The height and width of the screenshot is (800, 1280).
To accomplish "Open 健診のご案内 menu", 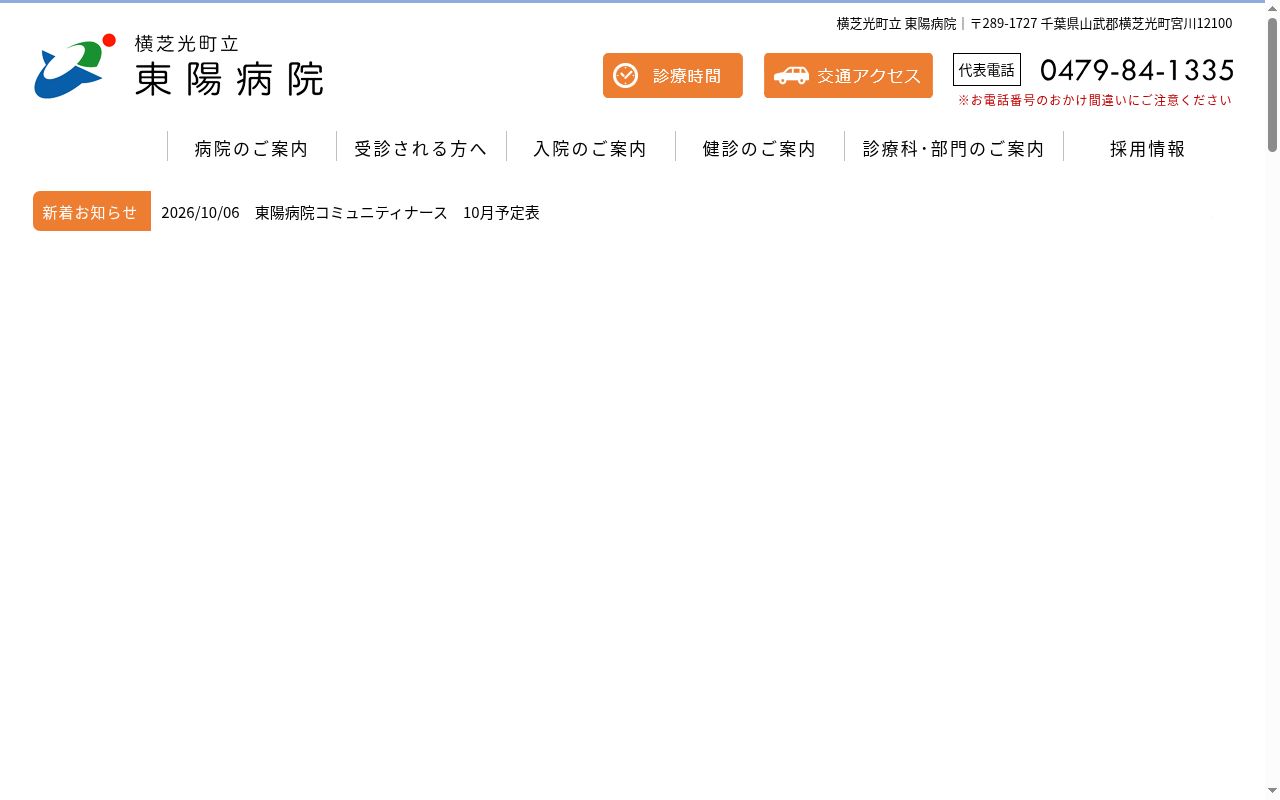I will point(759,149).
